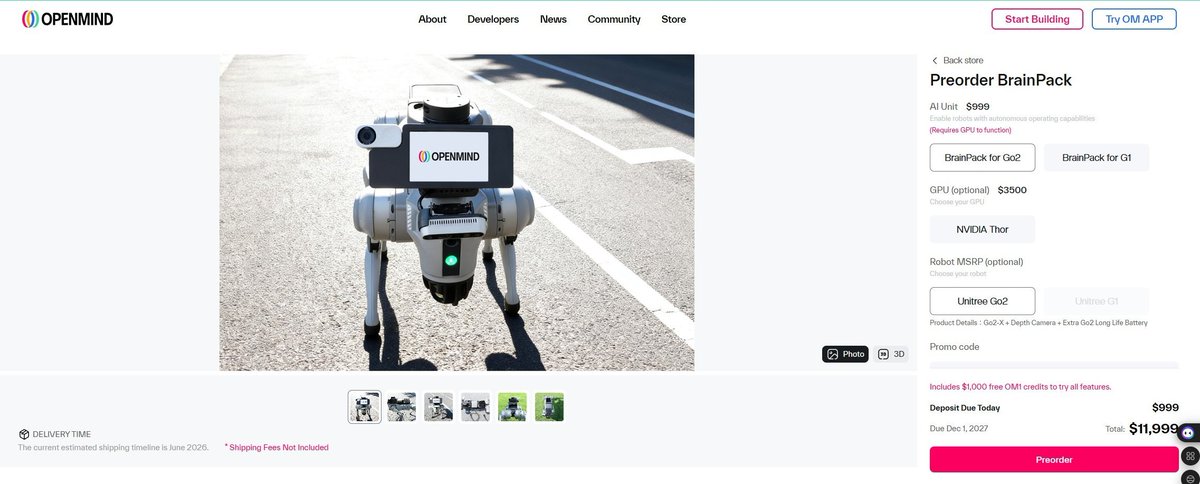Click the back chevron beside Back store
Image resolution: width=1200 pixels, height=484 pixels.
(935, 61)
